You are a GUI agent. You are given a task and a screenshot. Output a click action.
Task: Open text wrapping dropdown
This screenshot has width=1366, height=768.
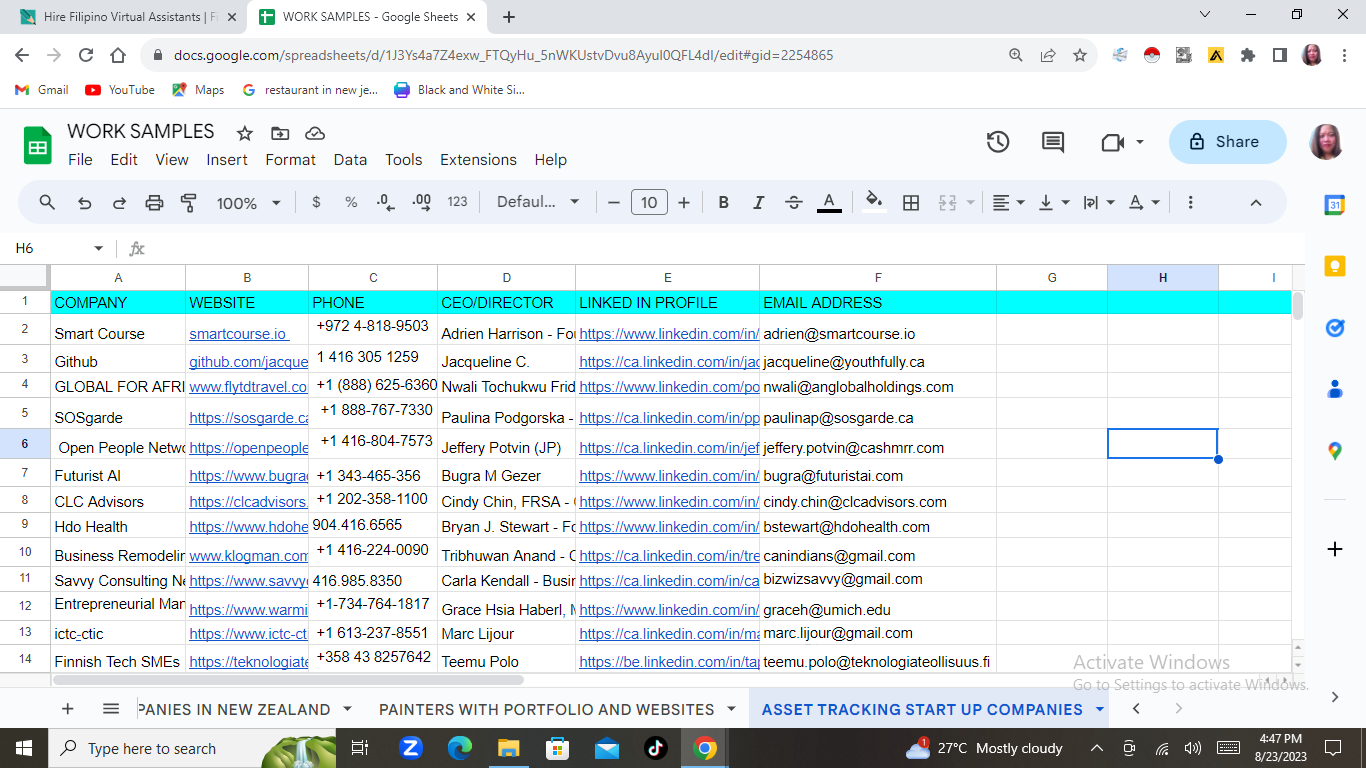point(1098,202)
